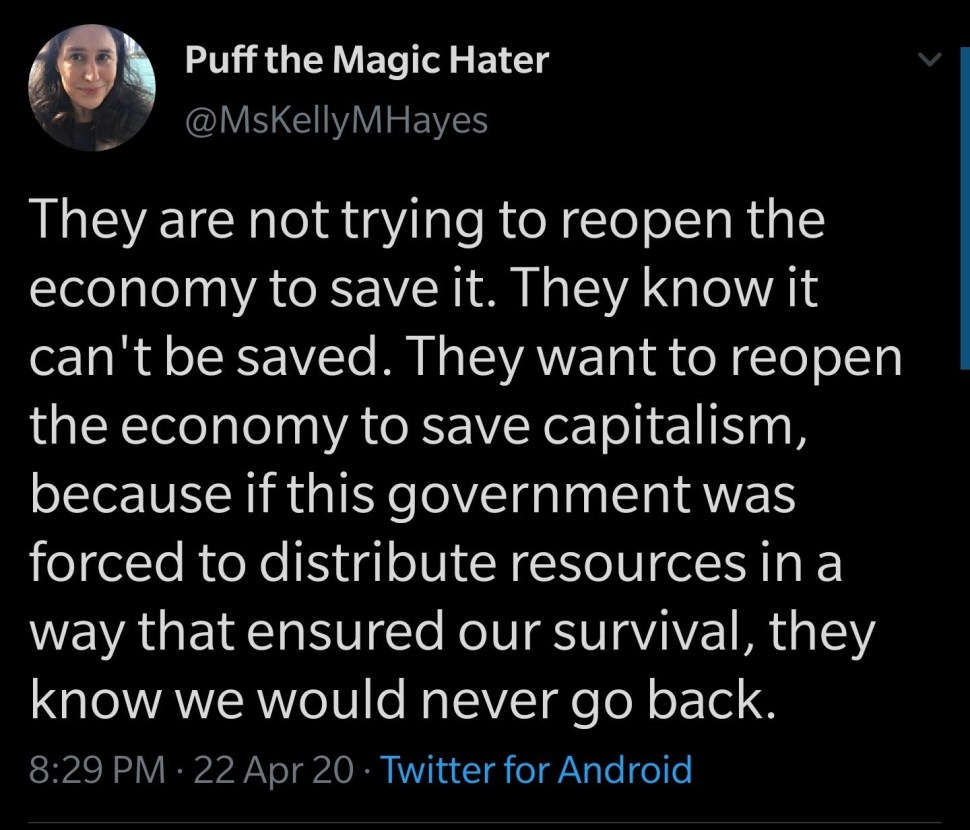Click the display name Puff the Magic Hater

click(367, 62)
